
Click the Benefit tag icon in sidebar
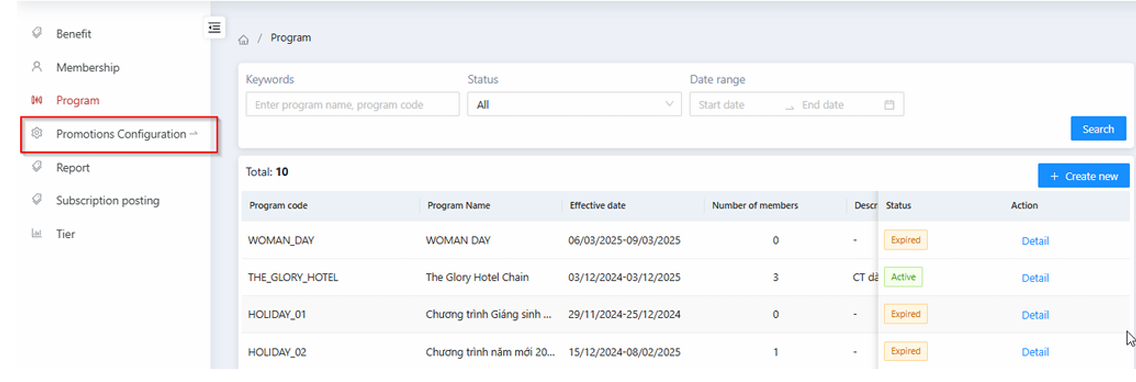click(37, 33)
